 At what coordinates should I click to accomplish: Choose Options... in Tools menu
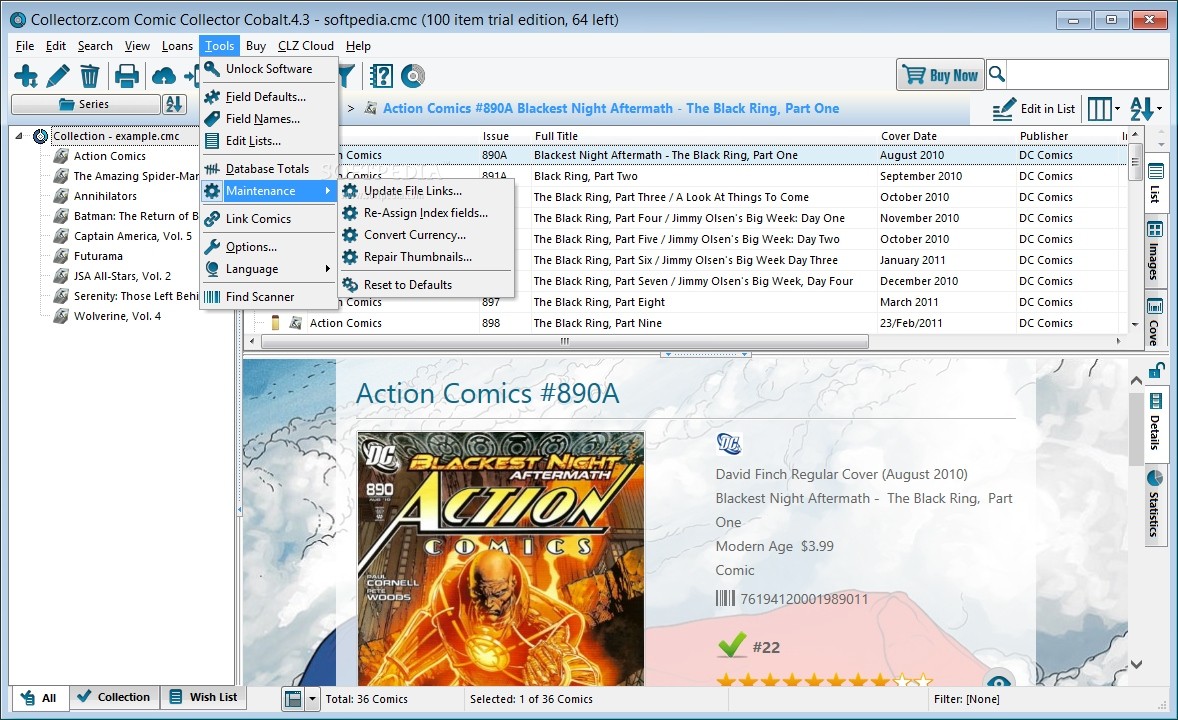[x=269, y=247]
